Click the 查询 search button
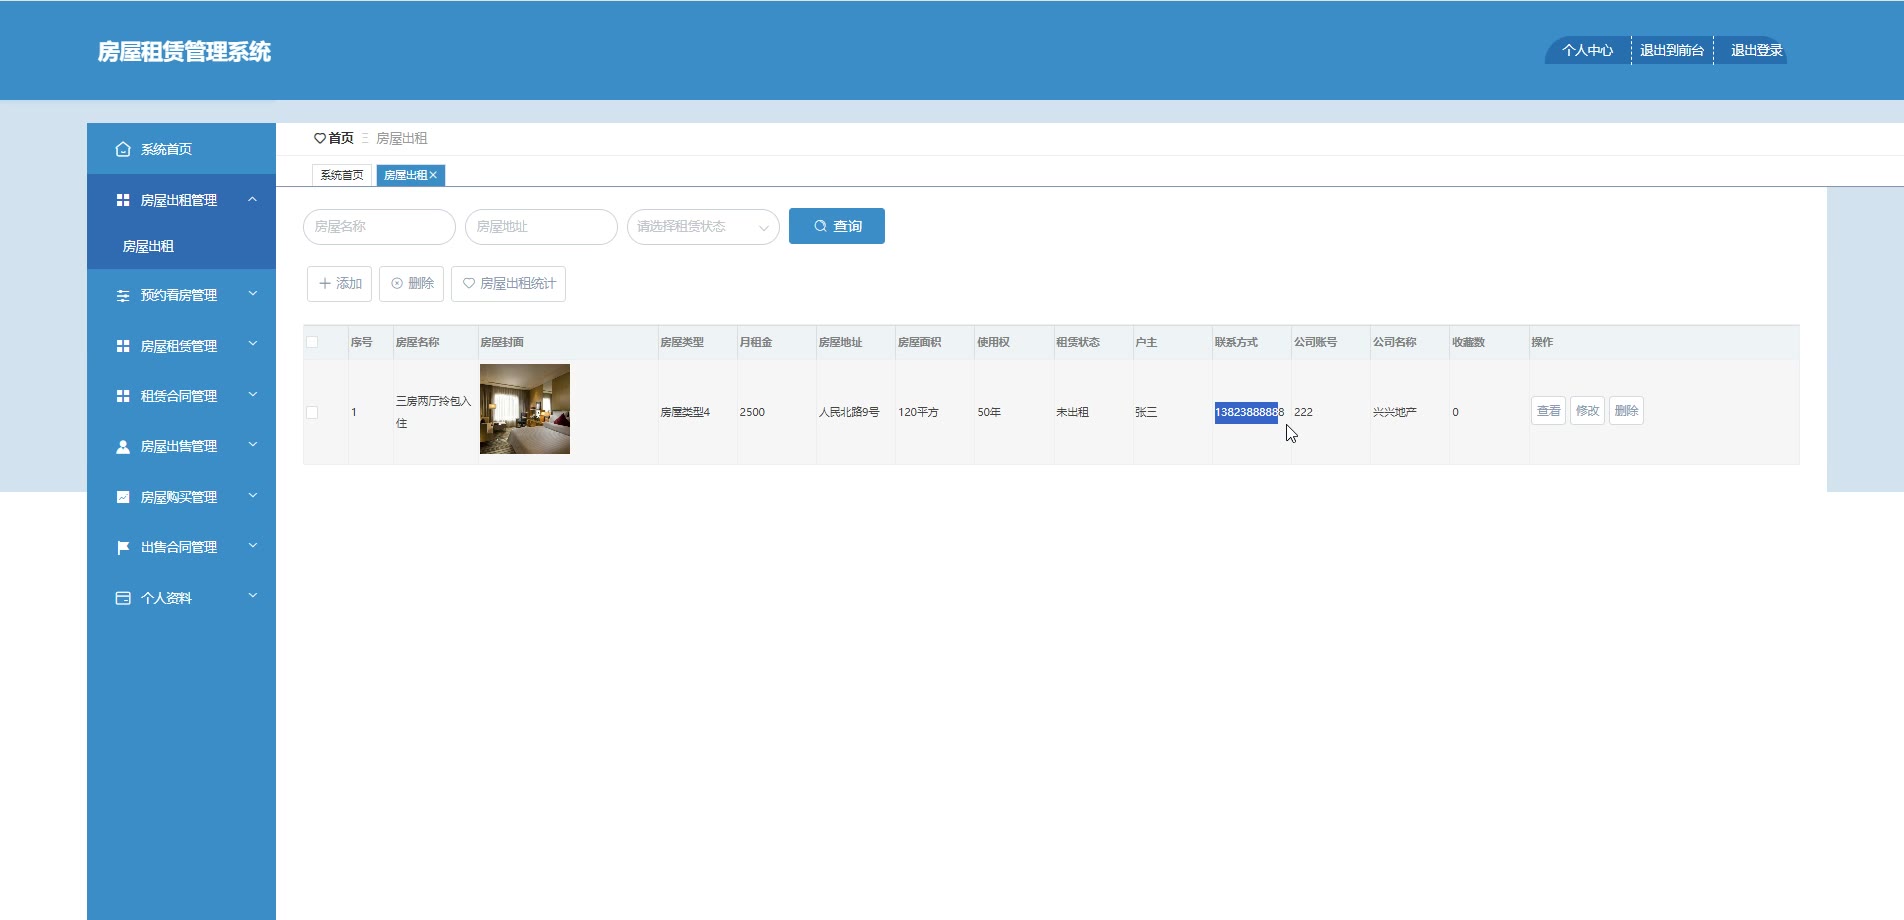1904x920 pixels. pos(837,226)
